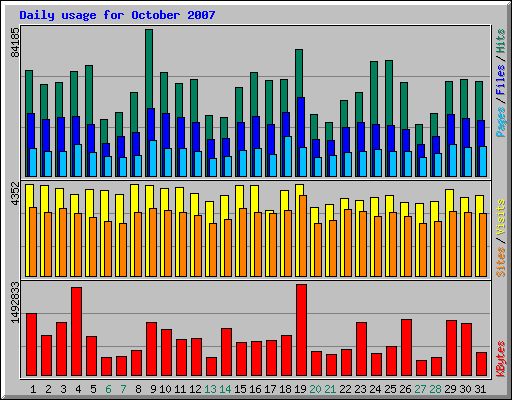Image resolution: width=512 pixels, height=400 pixels.
Task: Click the blue "Files" legend label
Action: tap(500, 80)
